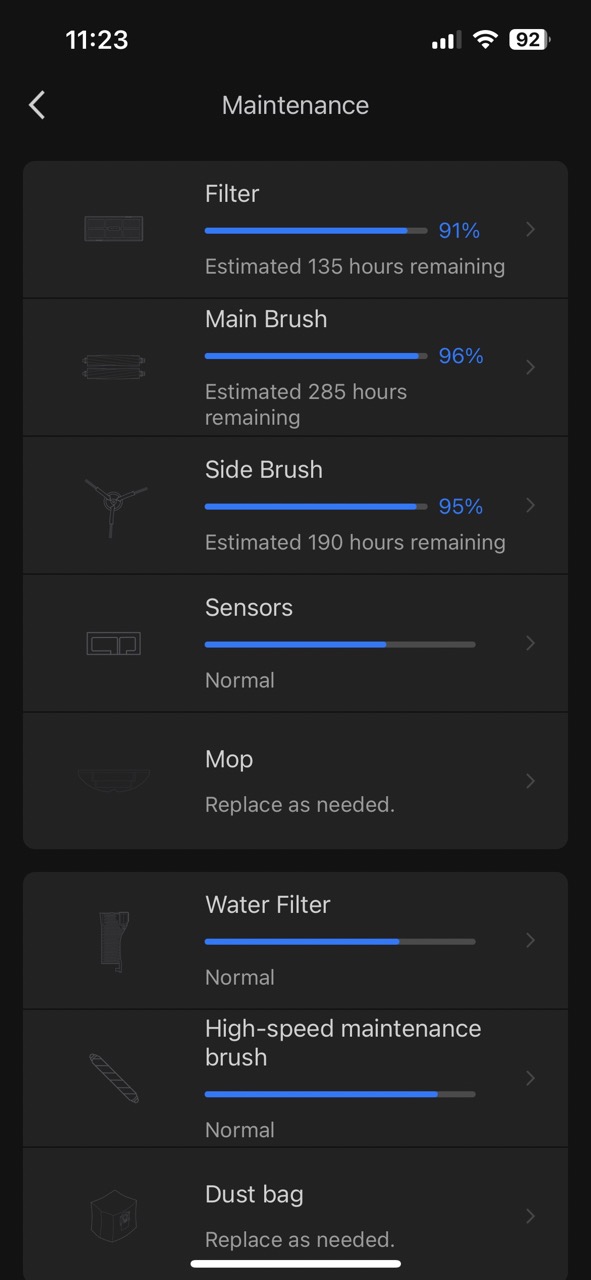591x1280 pixels.
Task: Open Side Brush chevron arrow
Action: point(530,505)
